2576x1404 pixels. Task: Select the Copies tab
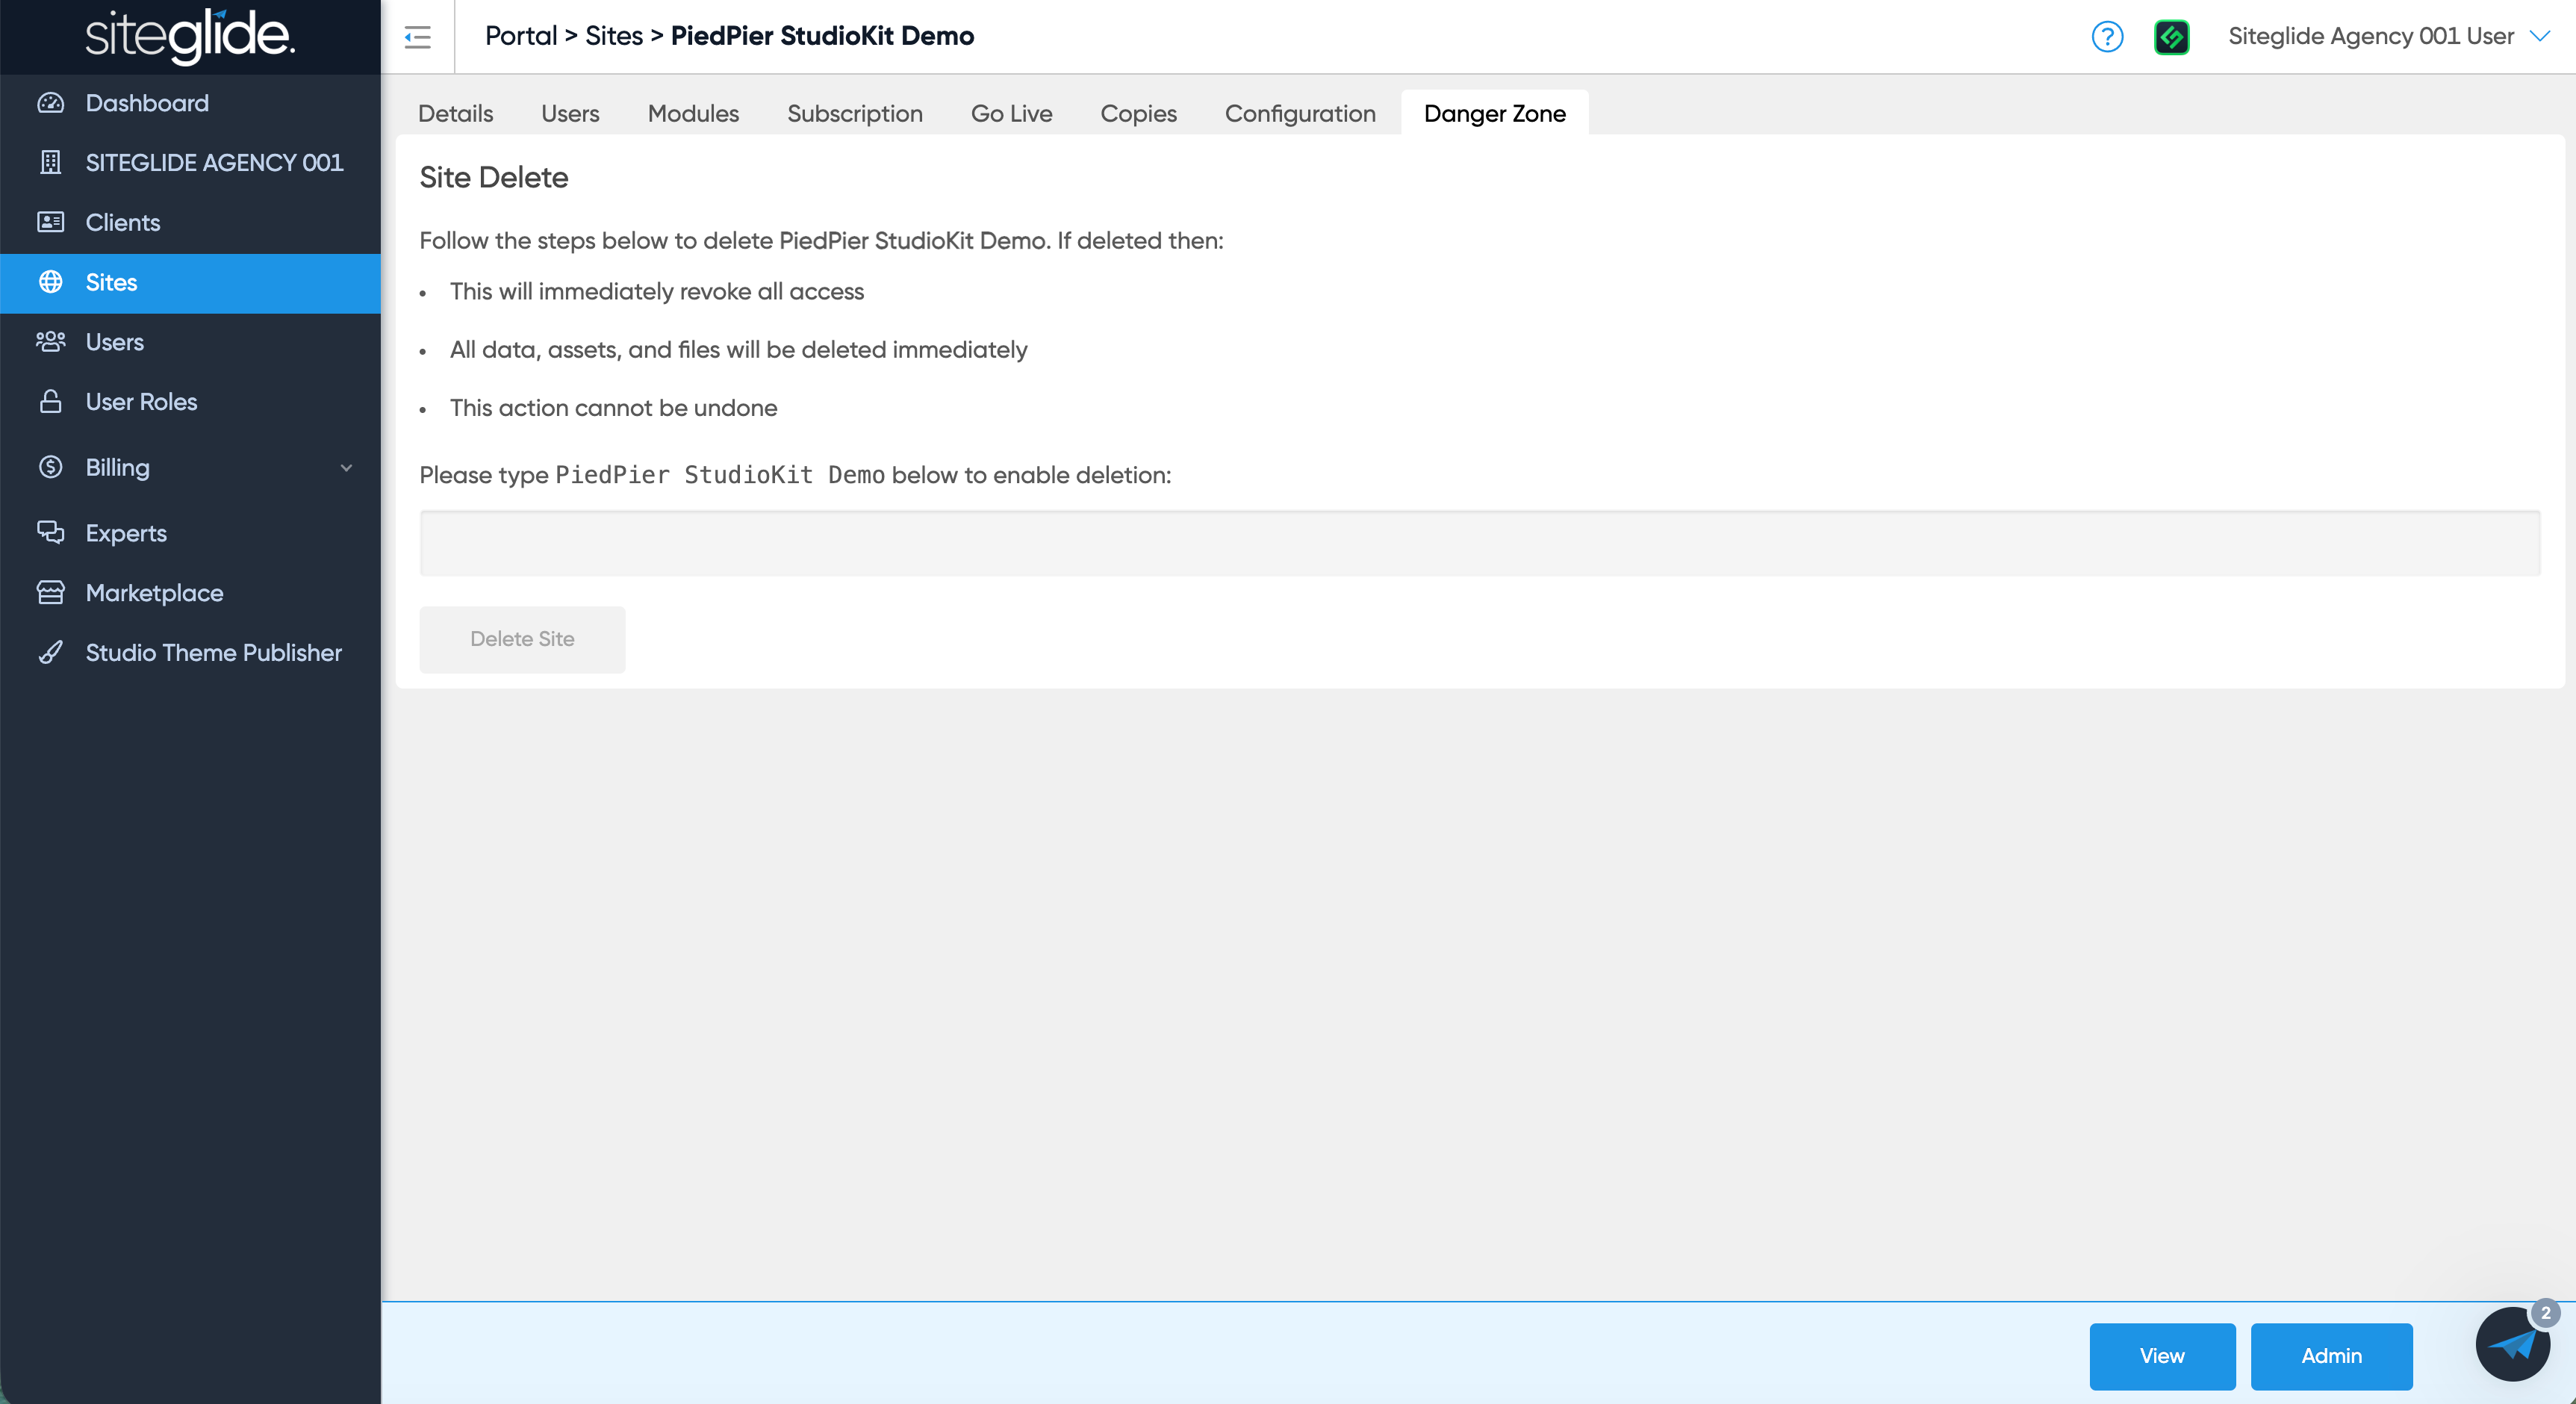coord(1139,114)
